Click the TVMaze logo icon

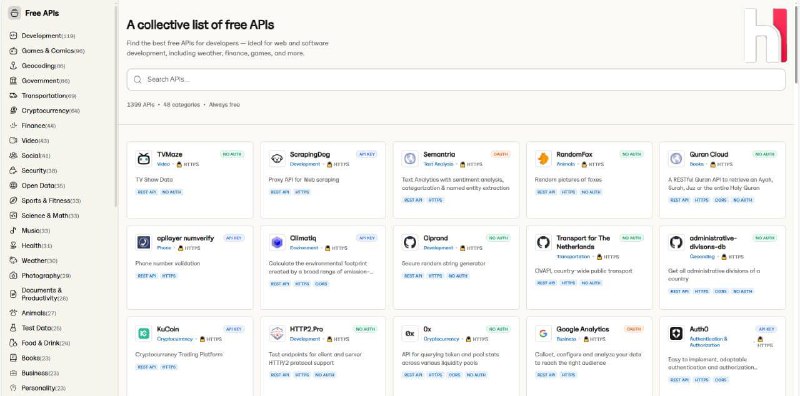tap(144, 159)
